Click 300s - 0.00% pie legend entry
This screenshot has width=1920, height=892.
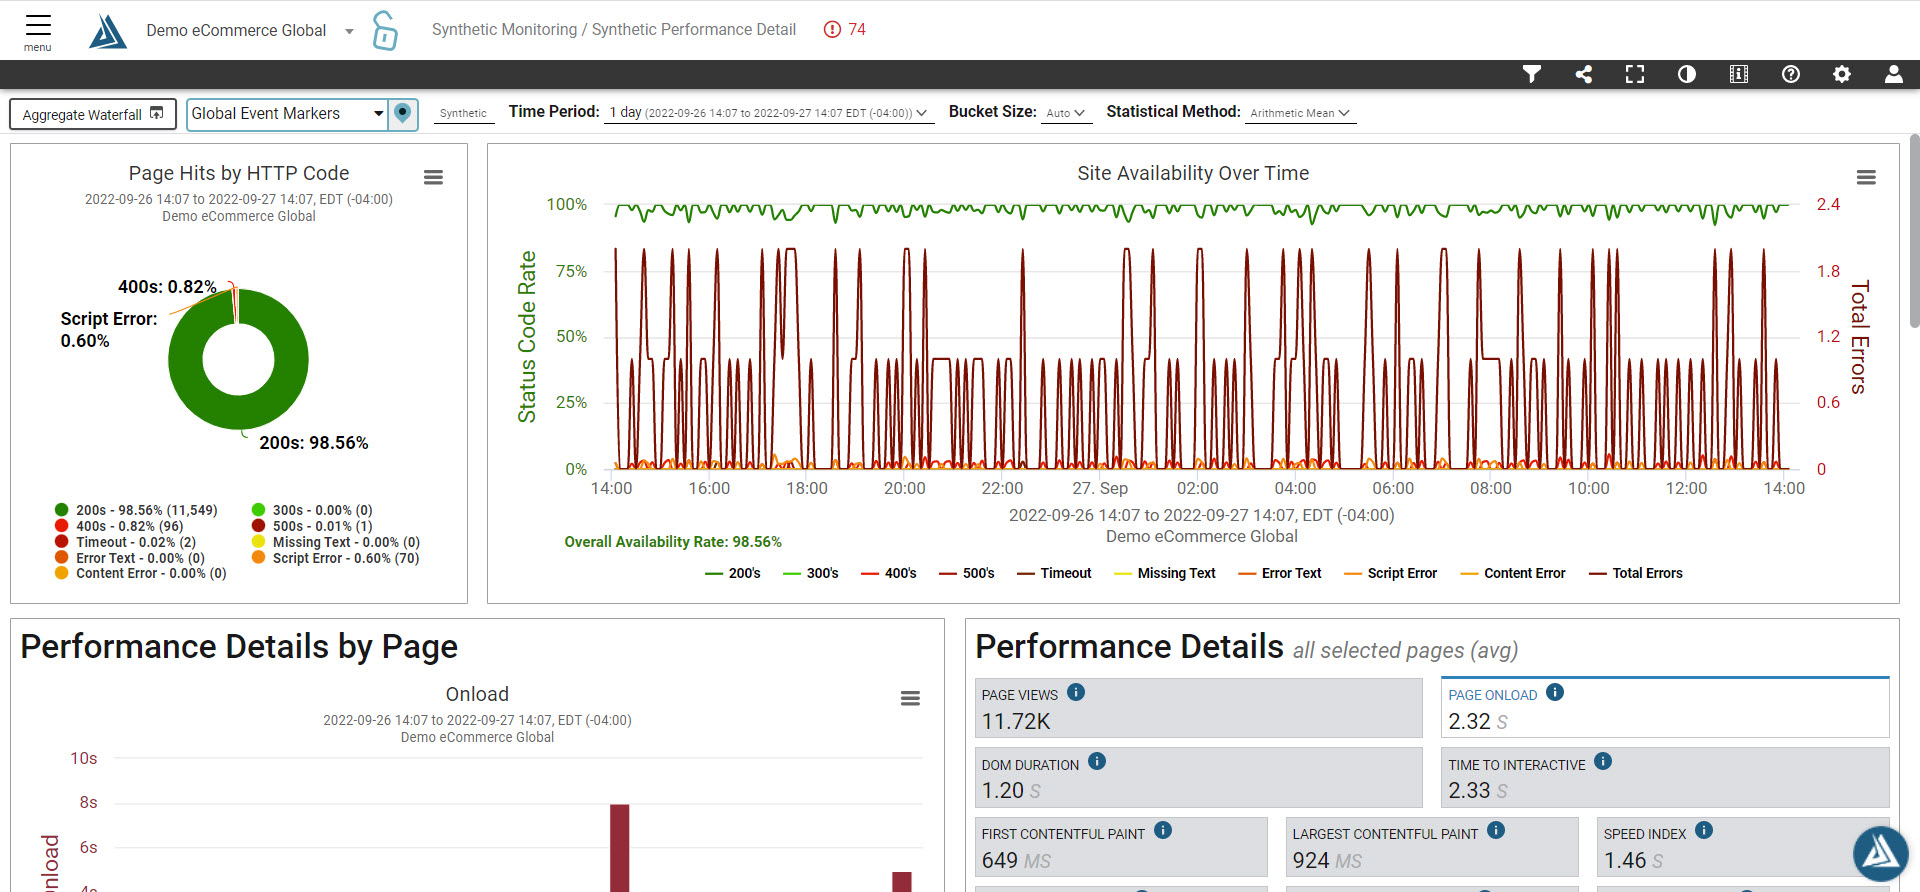click(x=312, y=510)
